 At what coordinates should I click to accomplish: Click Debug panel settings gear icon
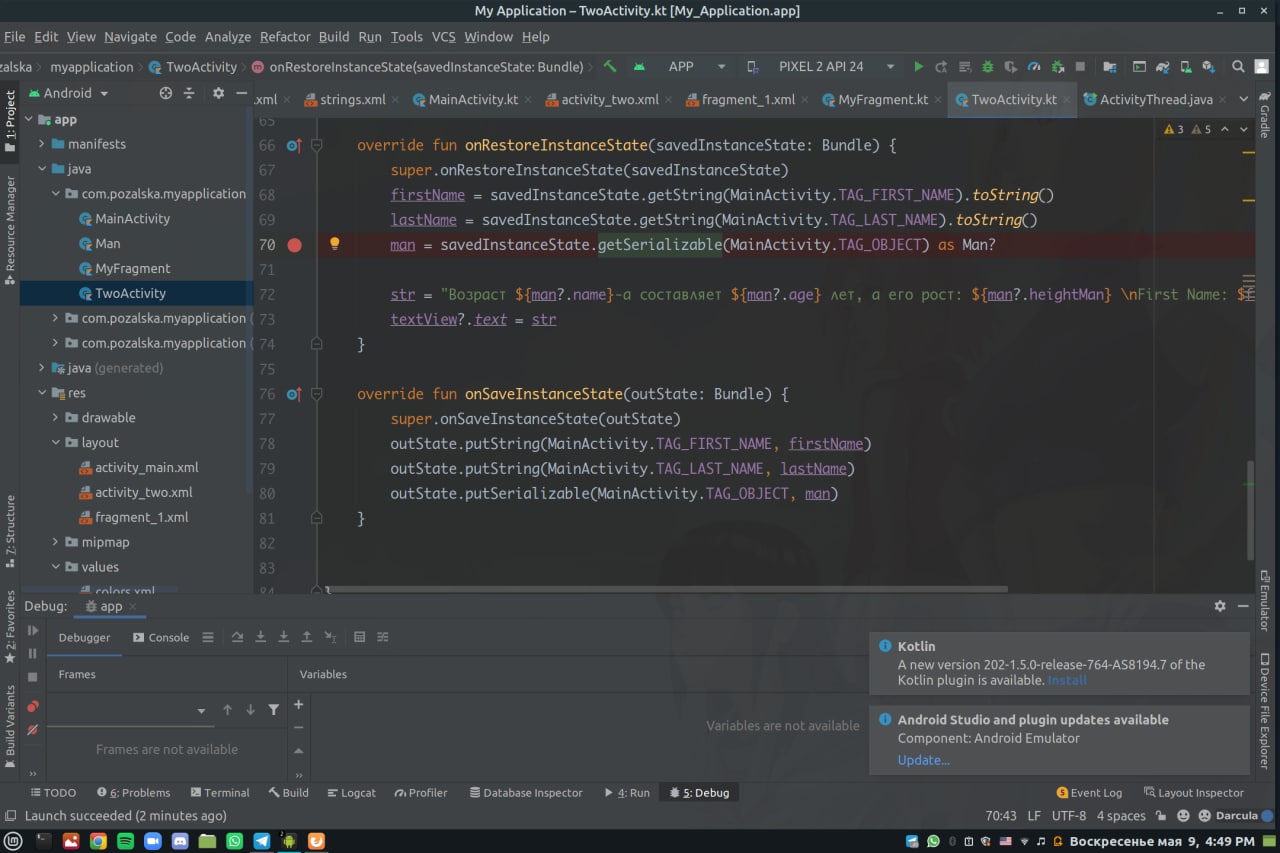coord(1220,606)
